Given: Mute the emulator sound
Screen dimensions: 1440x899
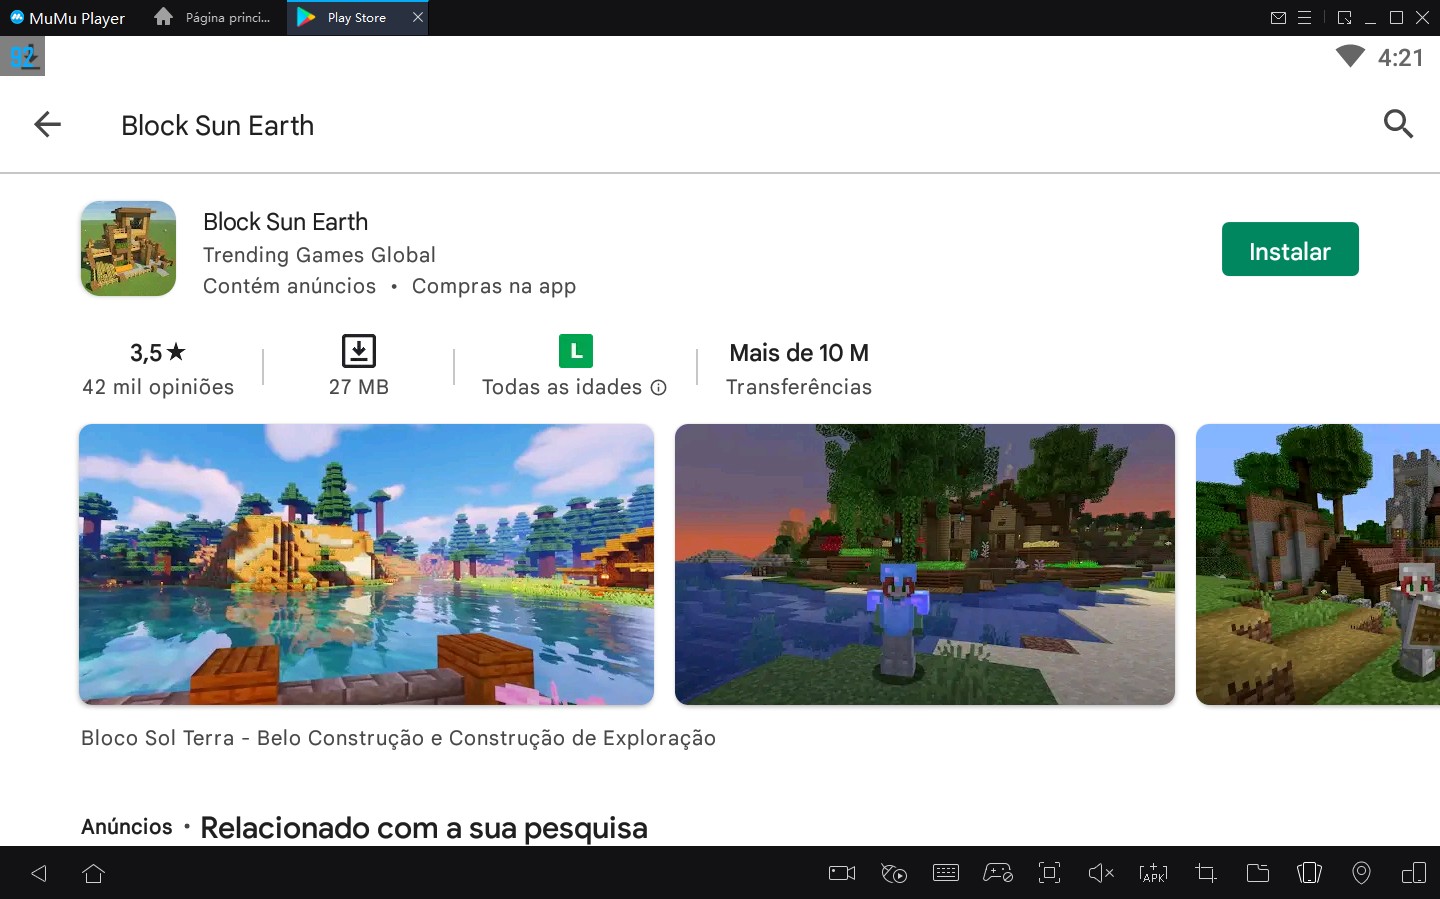Looking at the screenshot, I should [x=1101, y=873].
